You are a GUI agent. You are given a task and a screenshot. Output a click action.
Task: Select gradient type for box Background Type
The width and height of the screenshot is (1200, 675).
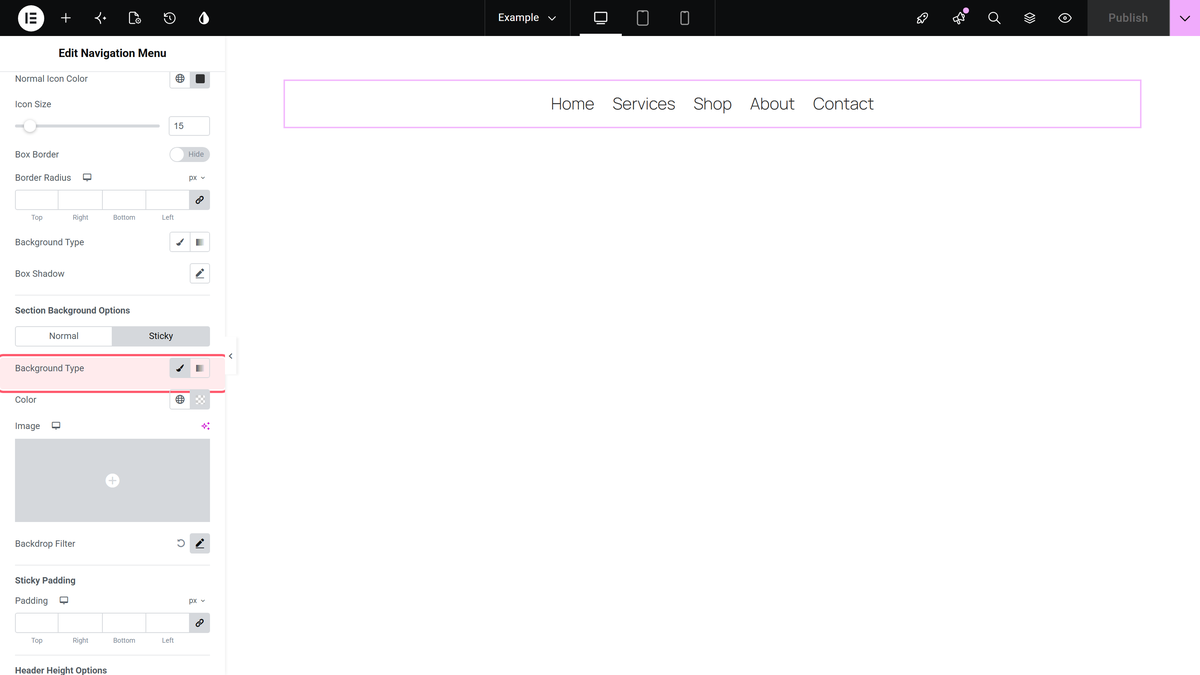point(200,242)
